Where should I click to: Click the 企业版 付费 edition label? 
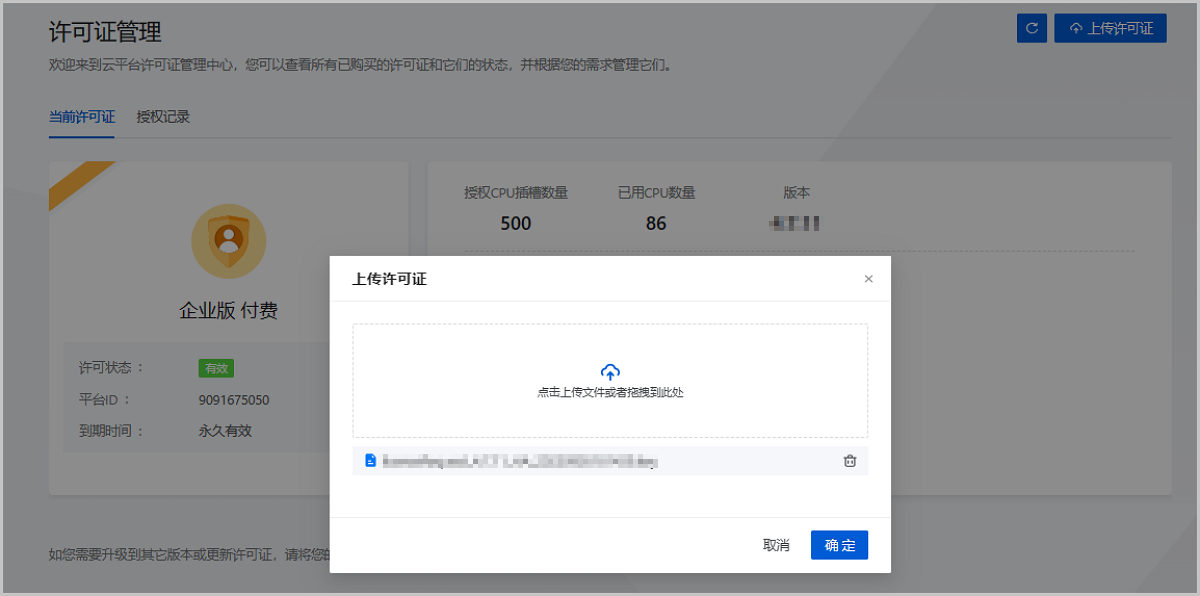point(228,311)
